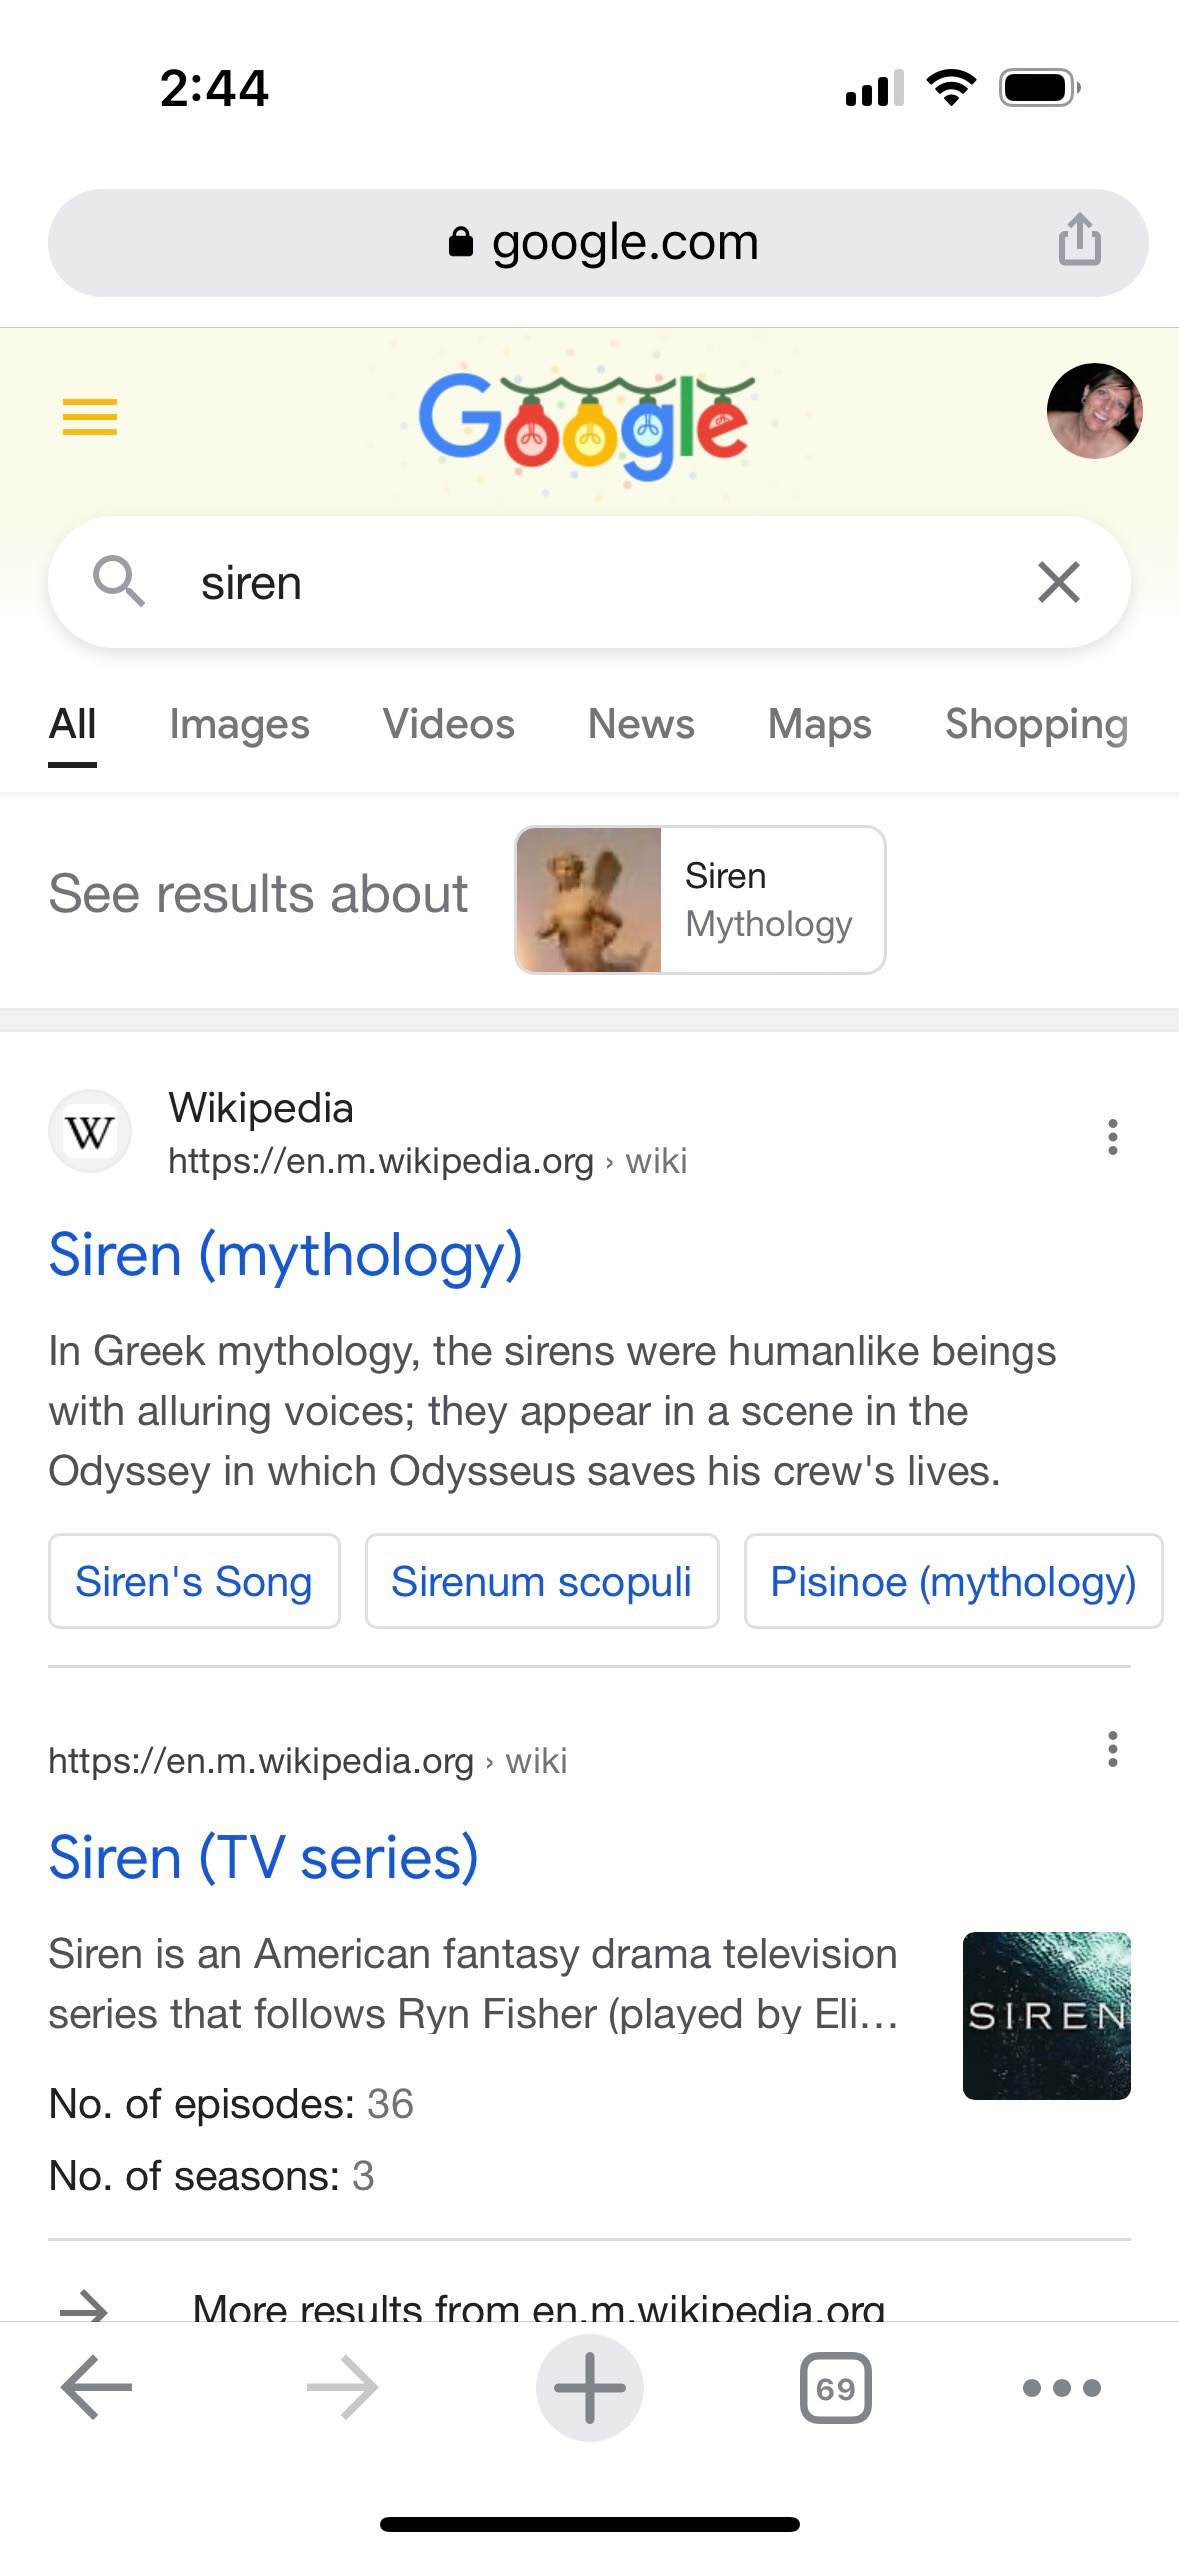Open options for Siren (mythology) result

(1112, 1137)
